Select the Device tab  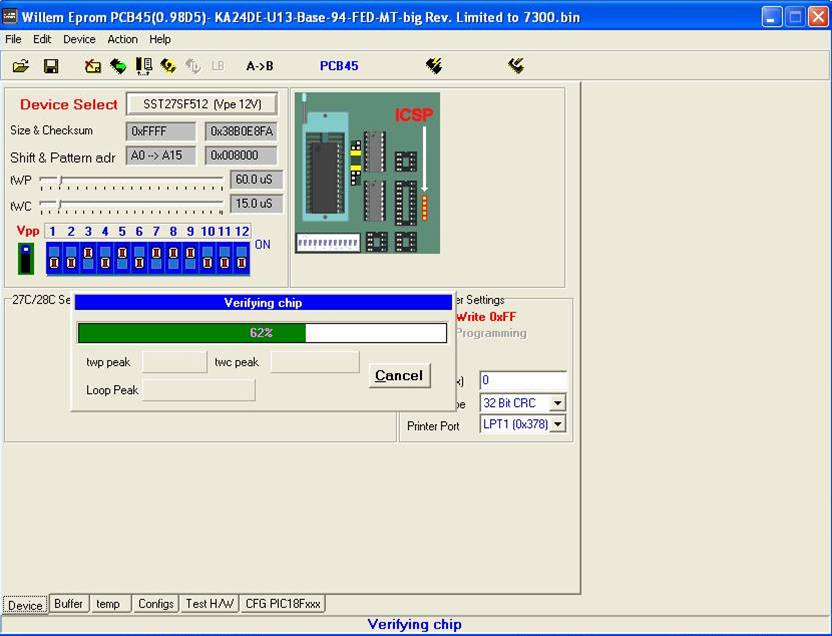[25, 605]
